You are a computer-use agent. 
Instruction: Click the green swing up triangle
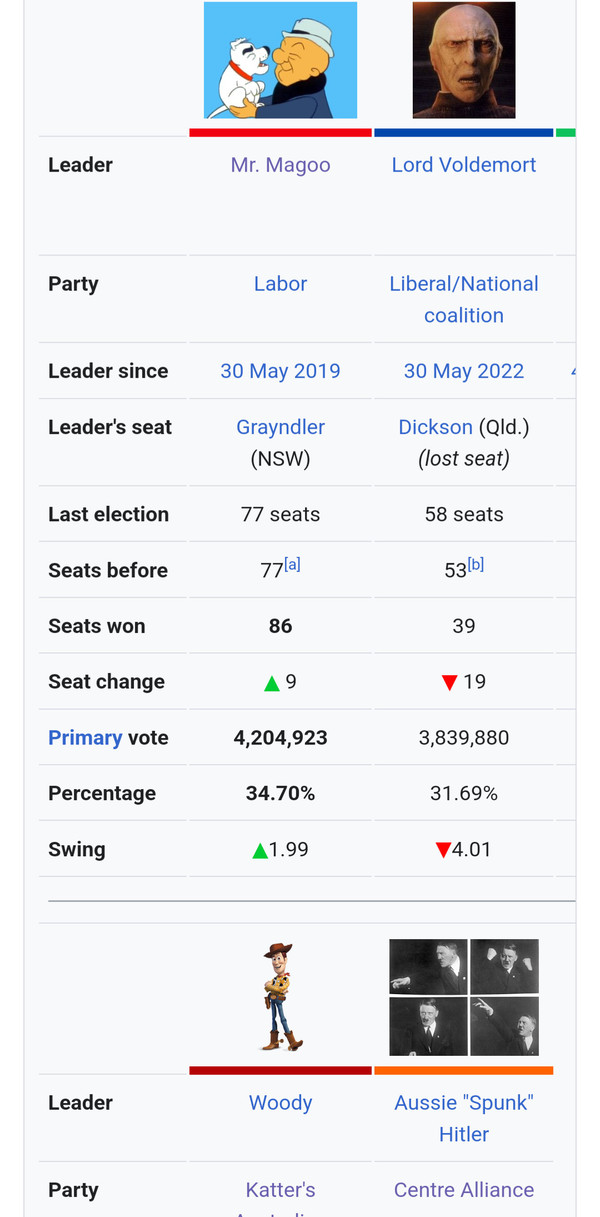coord(260,851)
